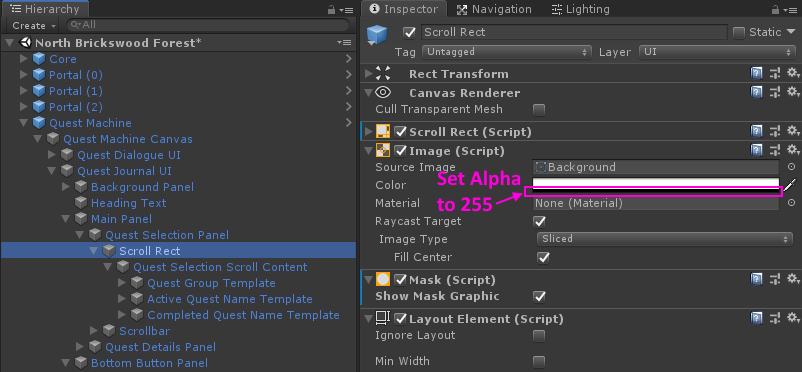Open the Rect Transform preset icon

click(x=775, y=74)
